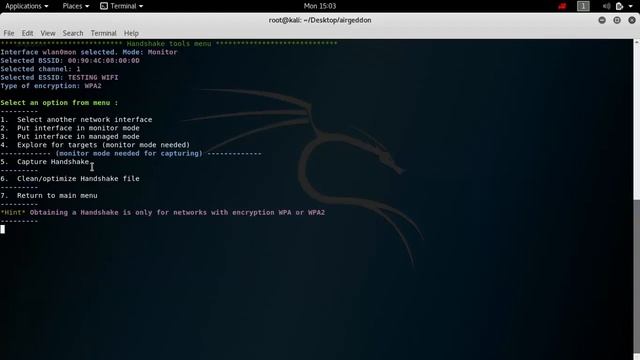Click line 'Selected channel: 1'
Screen dimensions: 640x360
pos(40,69)
